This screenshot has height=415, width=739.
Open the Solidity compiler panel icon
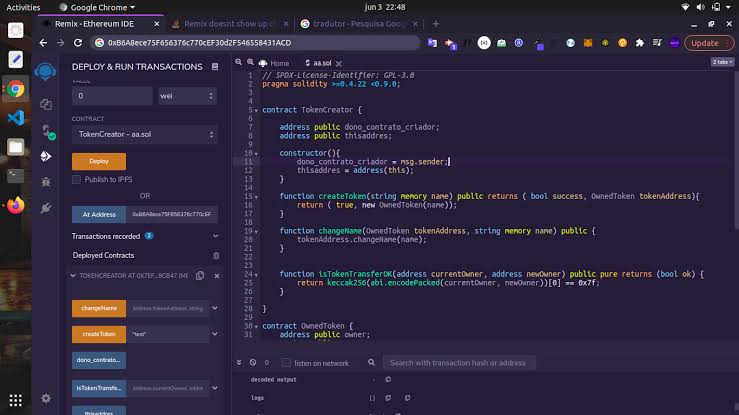coord(47,130)
